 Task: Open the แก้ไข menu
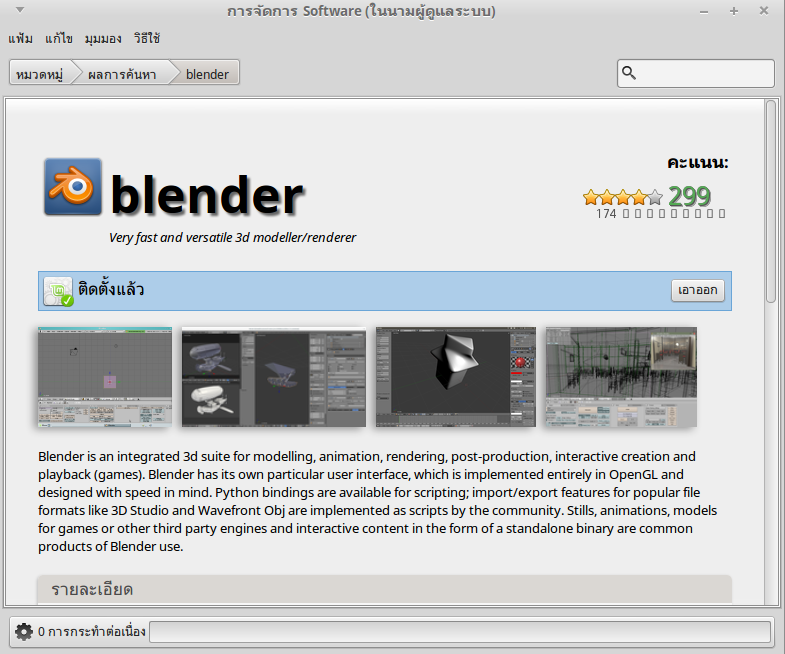tap(59, 39)
